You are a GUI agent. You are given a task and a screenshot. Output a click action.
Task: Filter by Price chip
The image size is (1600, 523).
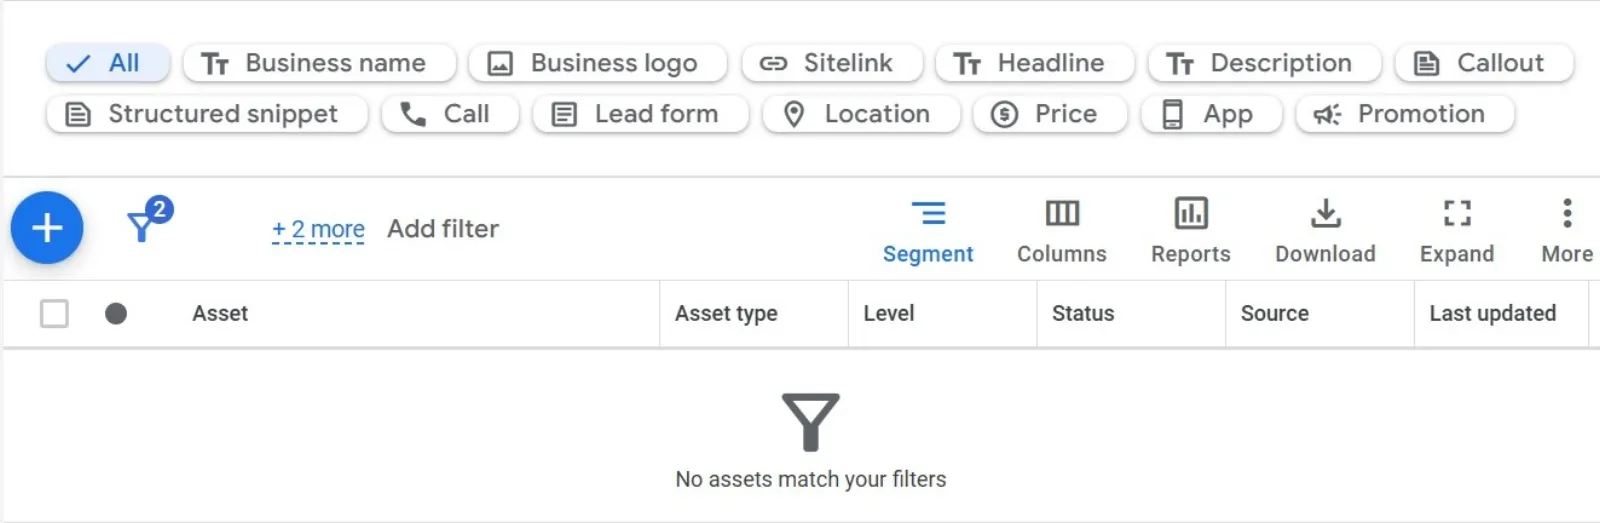[x=1050, y=114]
